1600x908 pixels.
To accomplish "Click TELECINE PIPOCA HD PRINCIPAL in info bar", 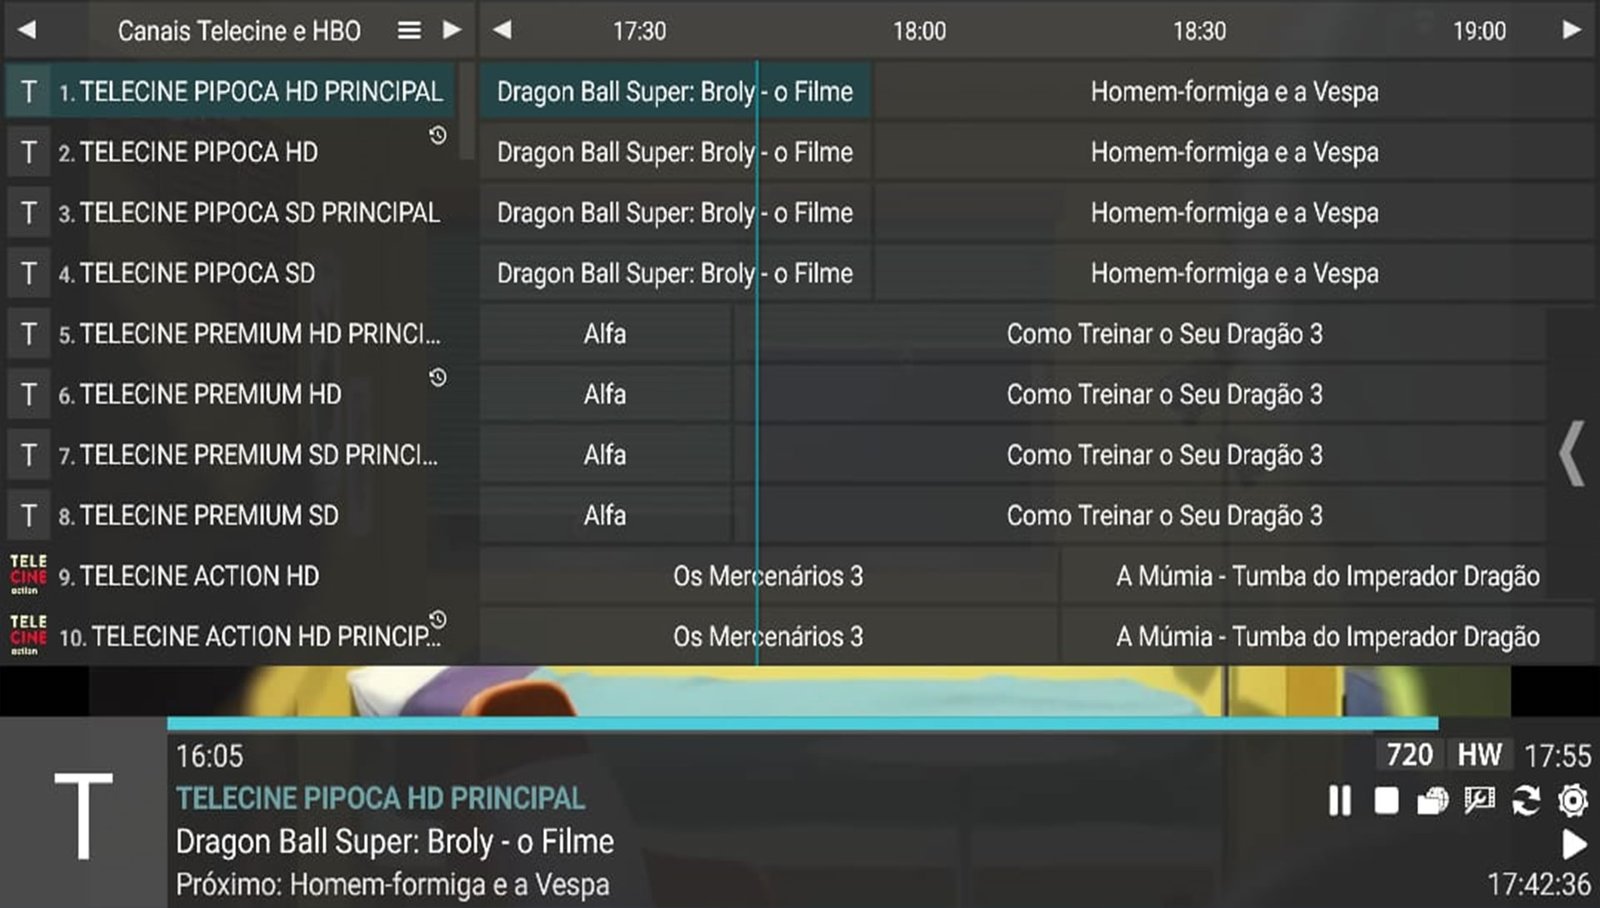I will (381, 798).
